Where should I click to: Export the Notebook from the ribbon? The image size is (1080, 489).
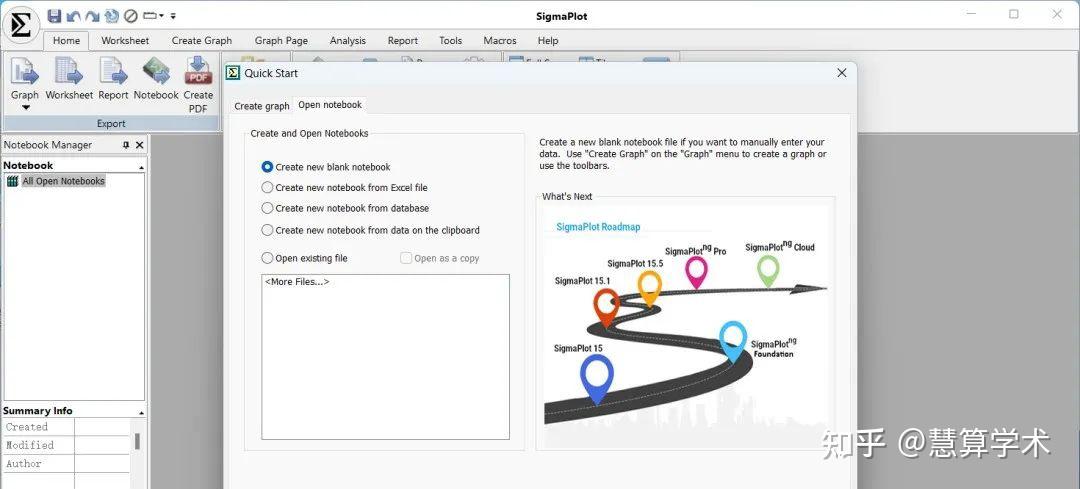(156, 79)
